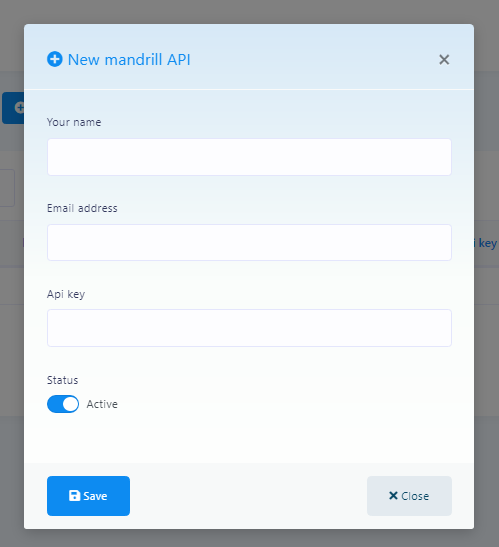
Task: Click the Active label next to the switch
Action: pyautogui.click(x=102, y=404)
